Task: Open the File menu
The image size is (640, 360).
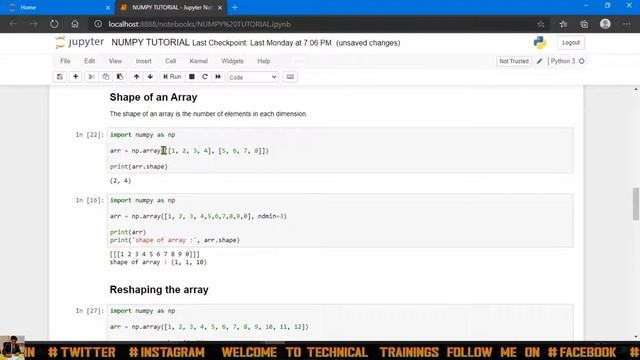Action: [65, 61]
